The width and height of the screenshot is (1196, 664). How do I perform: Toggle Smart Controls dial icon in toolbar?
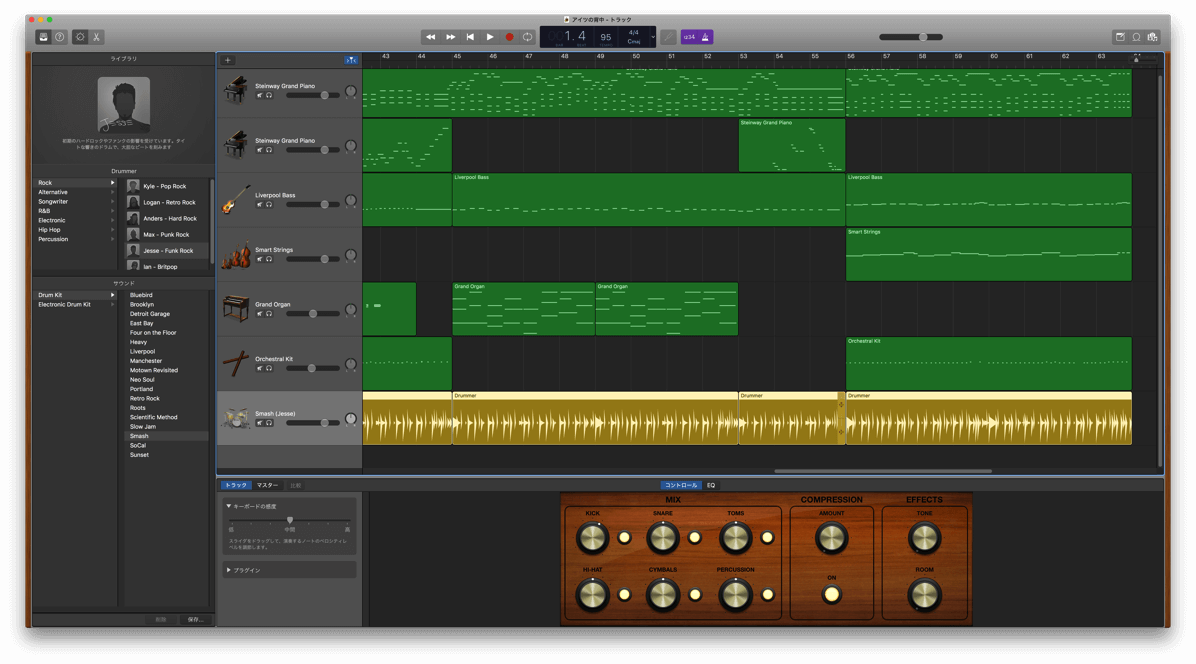[80, 37]
